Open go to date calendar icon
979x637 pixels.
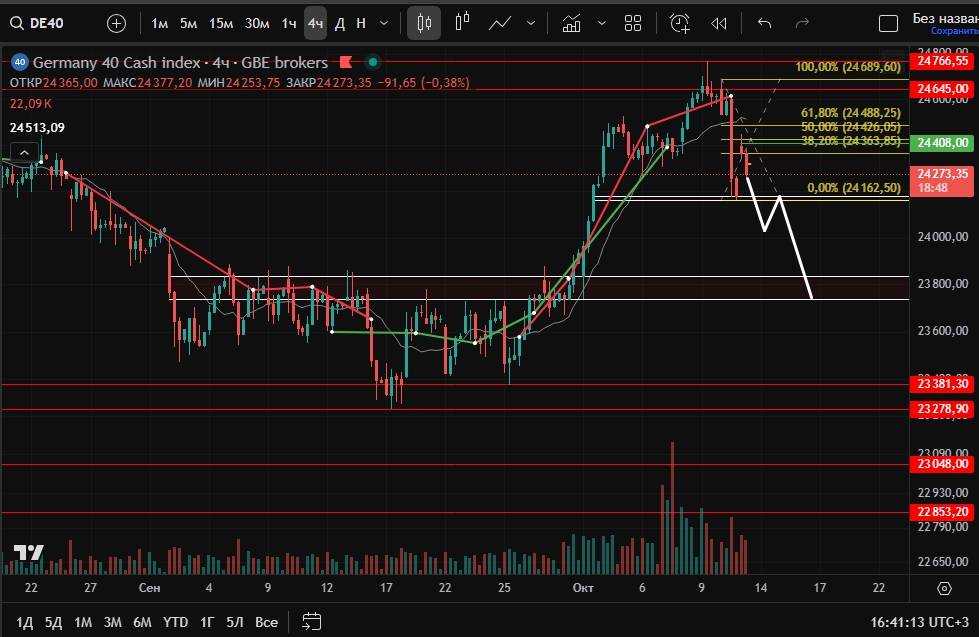311,622
